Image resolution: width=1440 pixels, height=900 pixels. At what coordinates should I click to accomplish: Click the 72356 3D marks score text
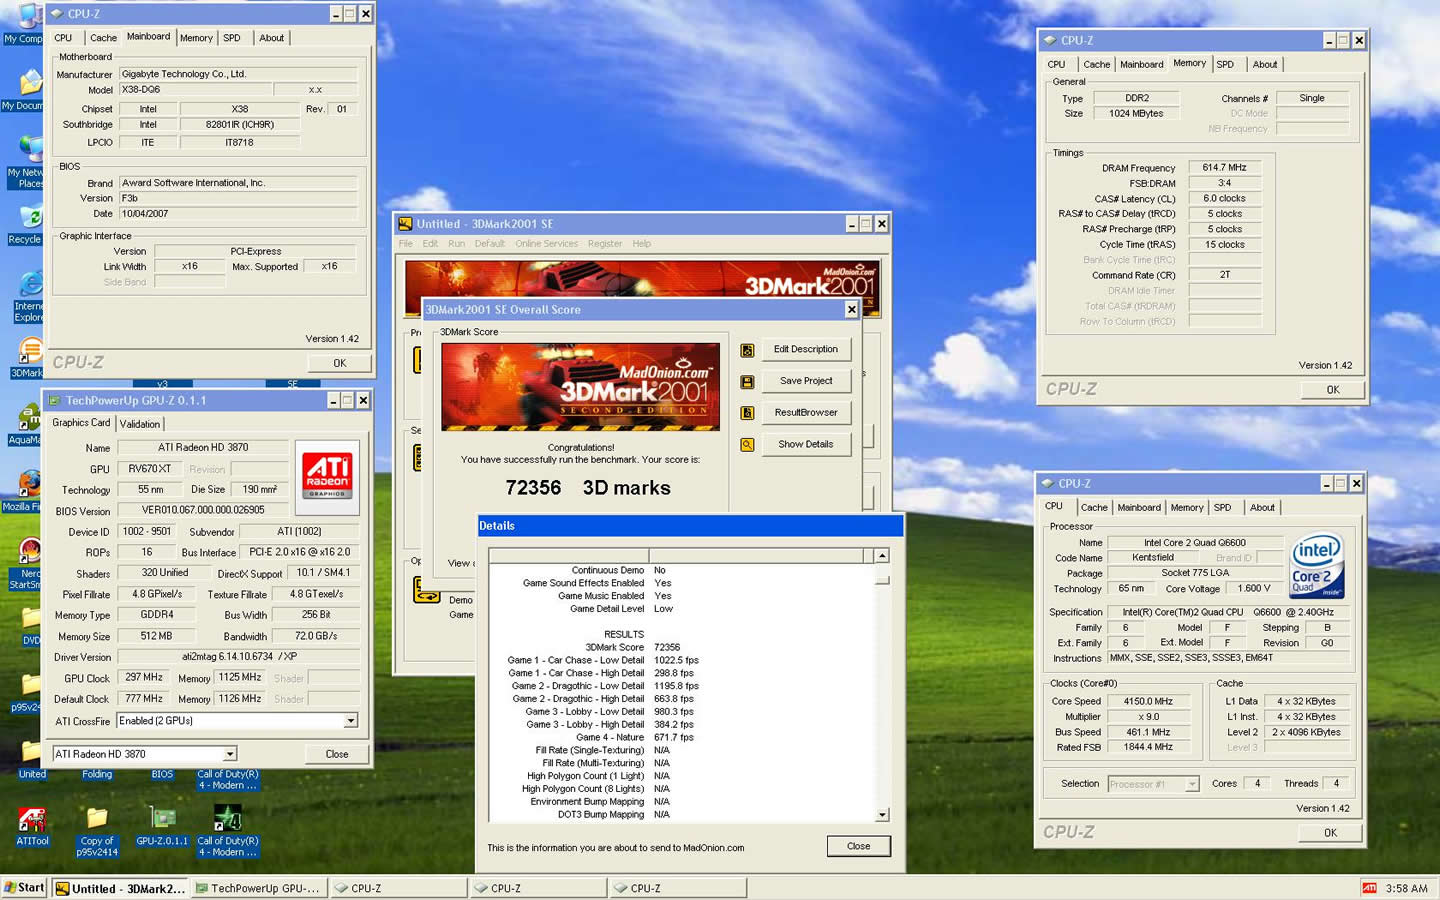tap(588, 488)
